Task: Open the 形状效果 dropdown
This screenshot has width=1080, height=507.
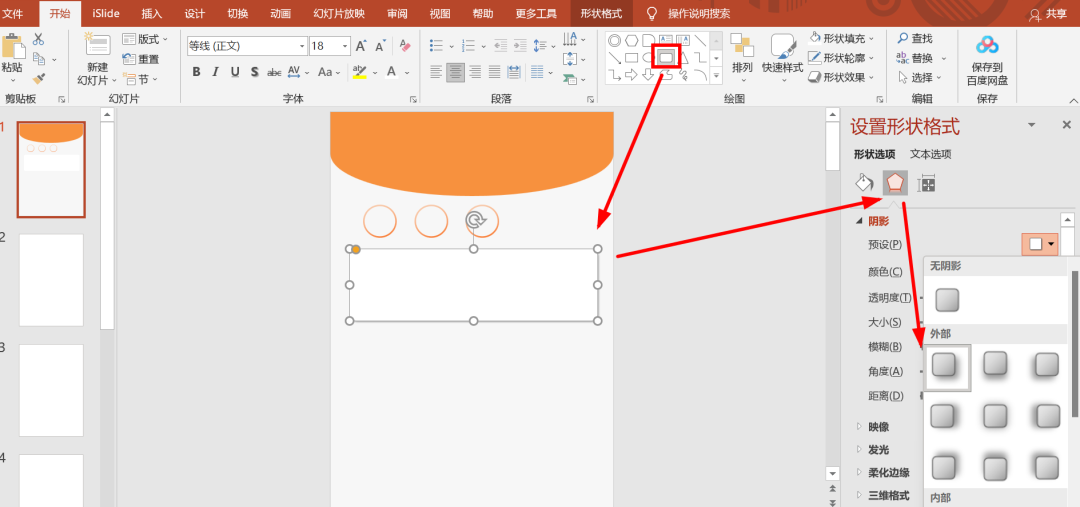Action: pos(841,77)
